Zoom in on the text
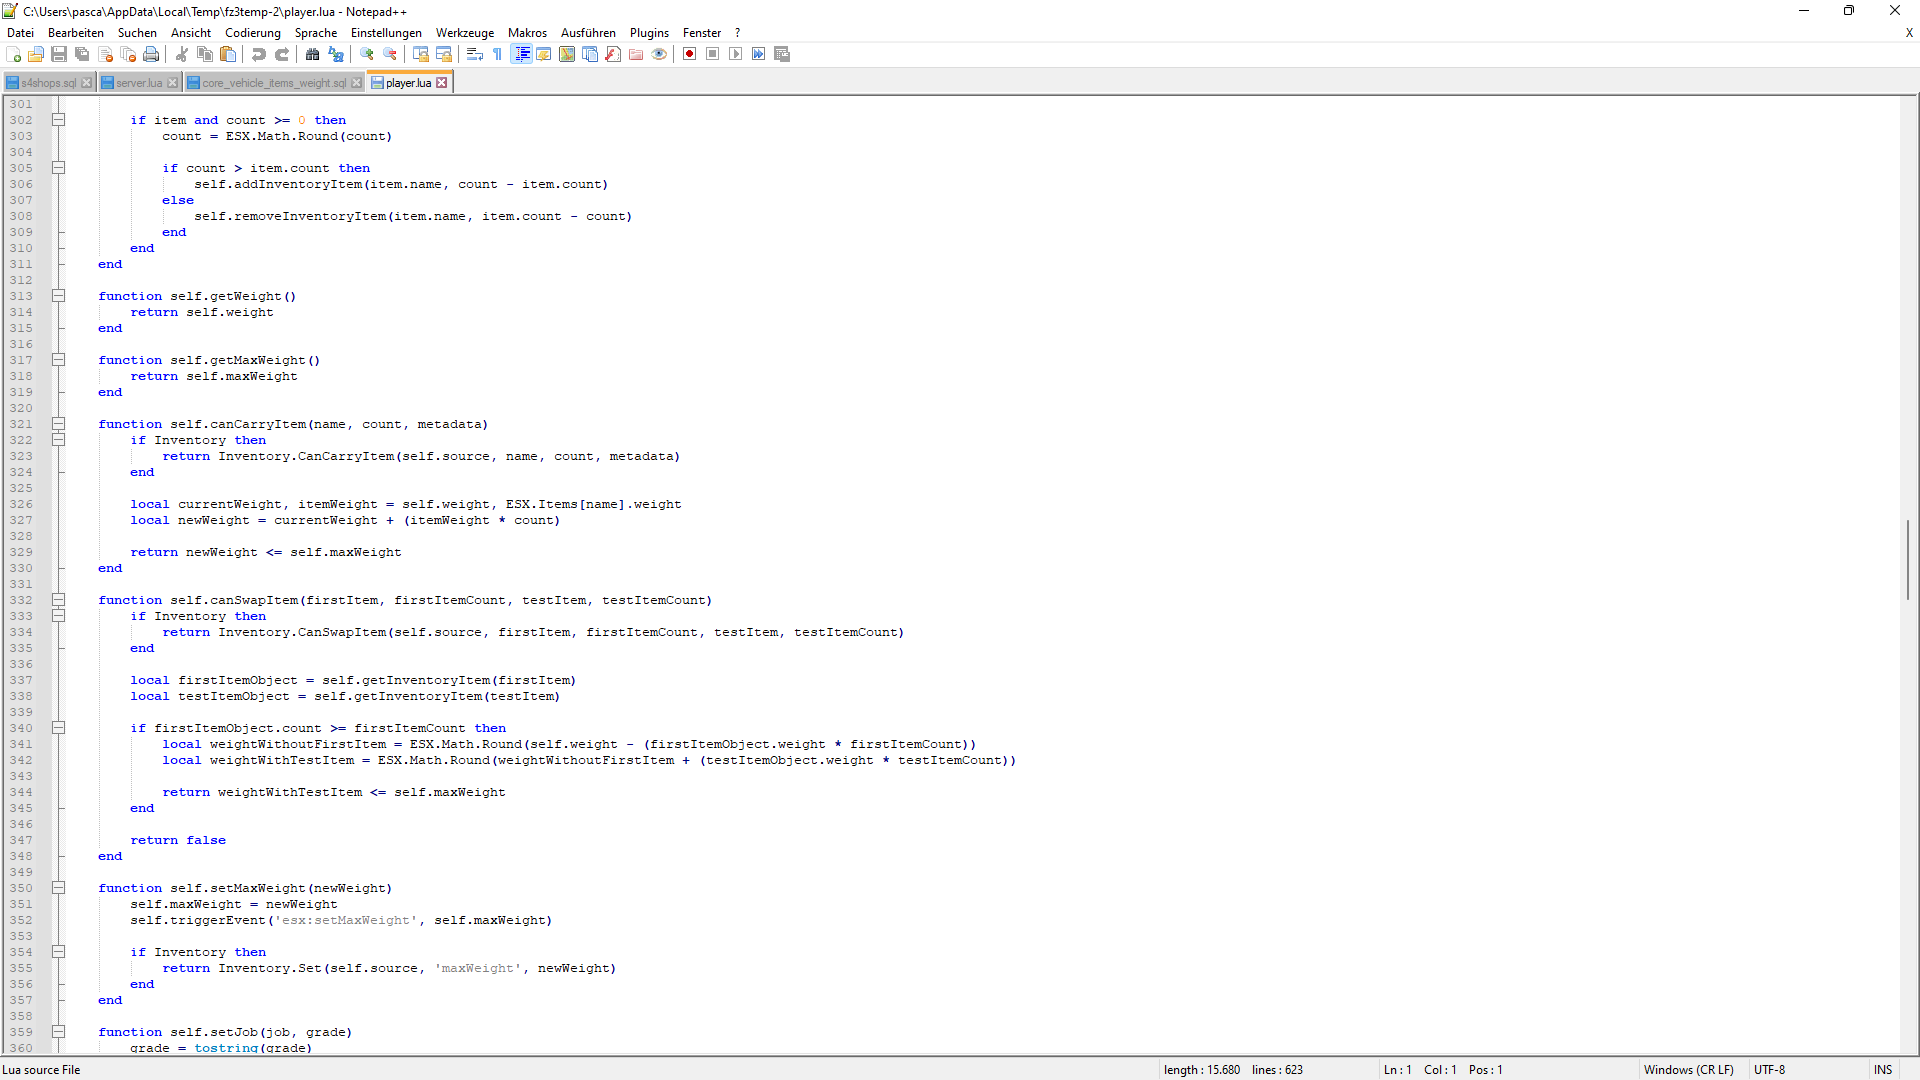The height and width of the screenshot is (1080, 1920). point(367,54)
